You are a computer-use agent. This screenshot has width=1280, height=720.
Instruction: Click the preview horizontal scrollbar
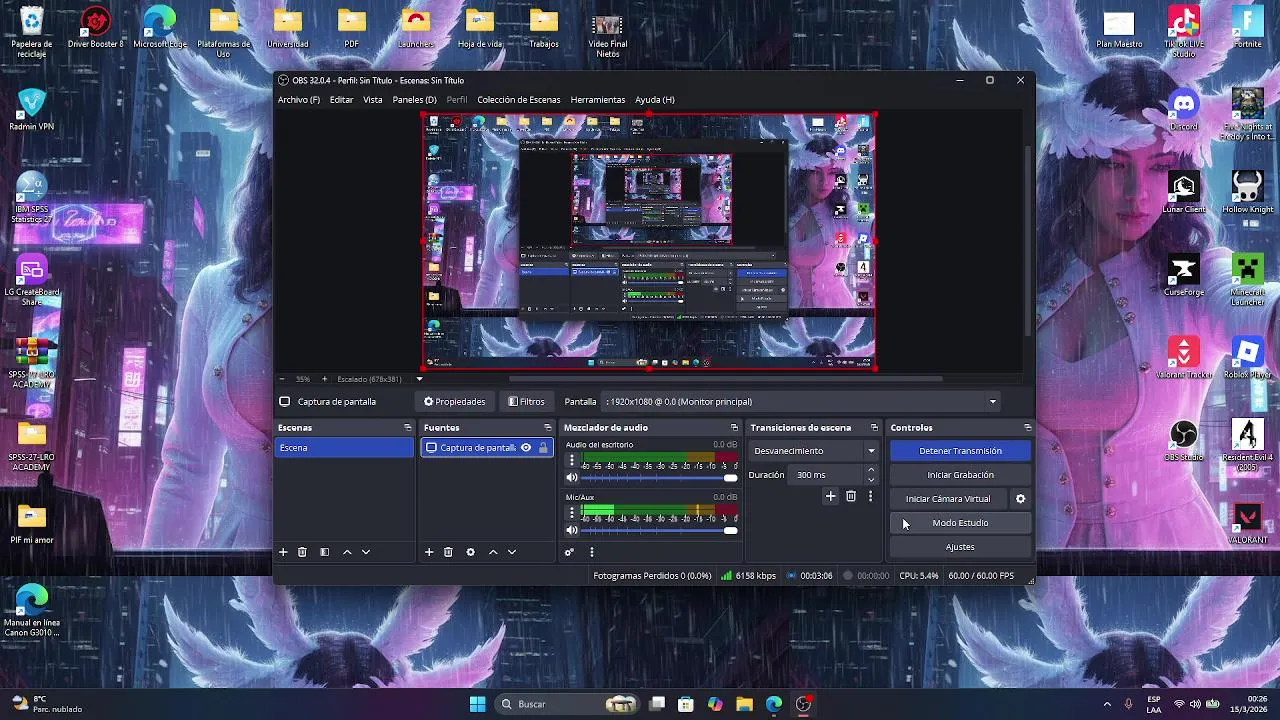click(x=726, y=379)
